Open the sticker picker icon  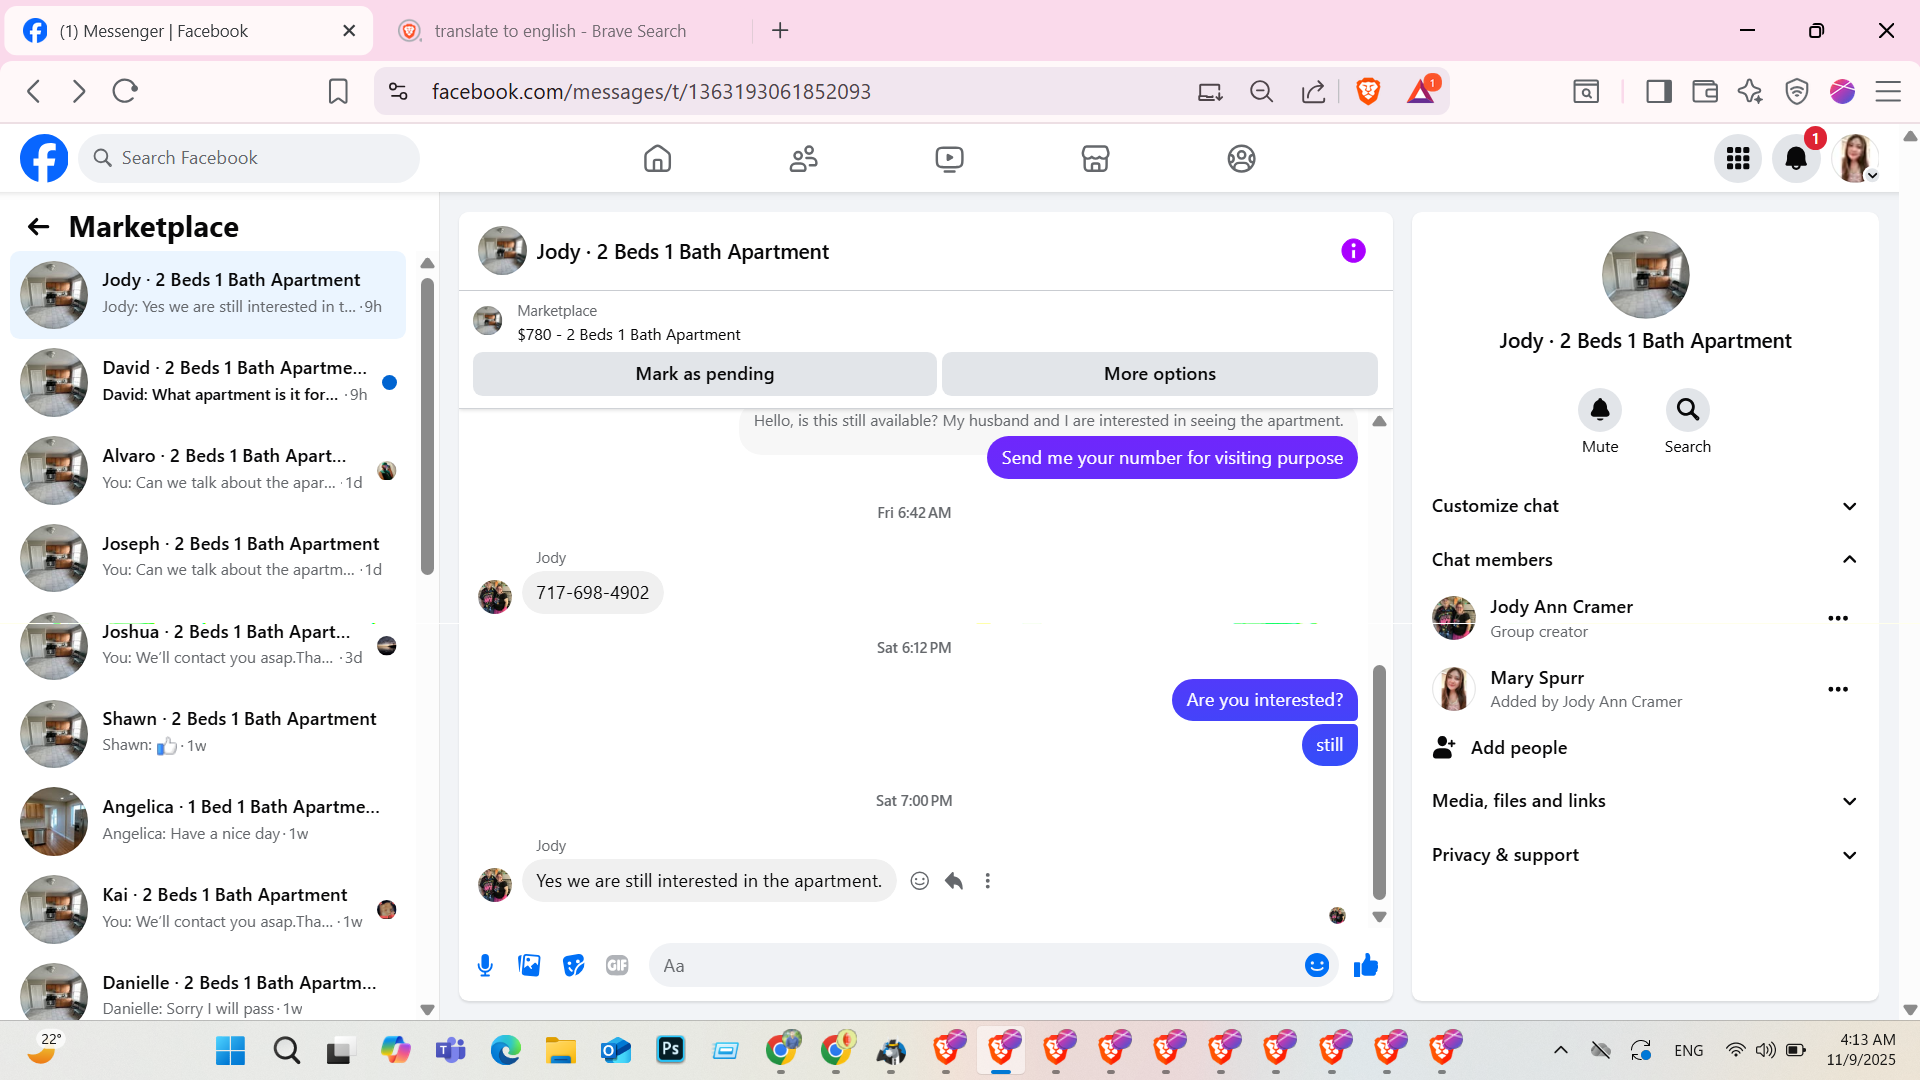click(x=573, y=965)
